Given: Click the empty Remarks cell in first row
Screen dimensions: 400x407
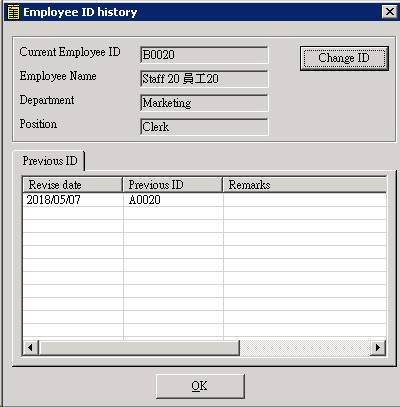Looking at the screenshot, I should pyautogui.click(x=305, y=200).
